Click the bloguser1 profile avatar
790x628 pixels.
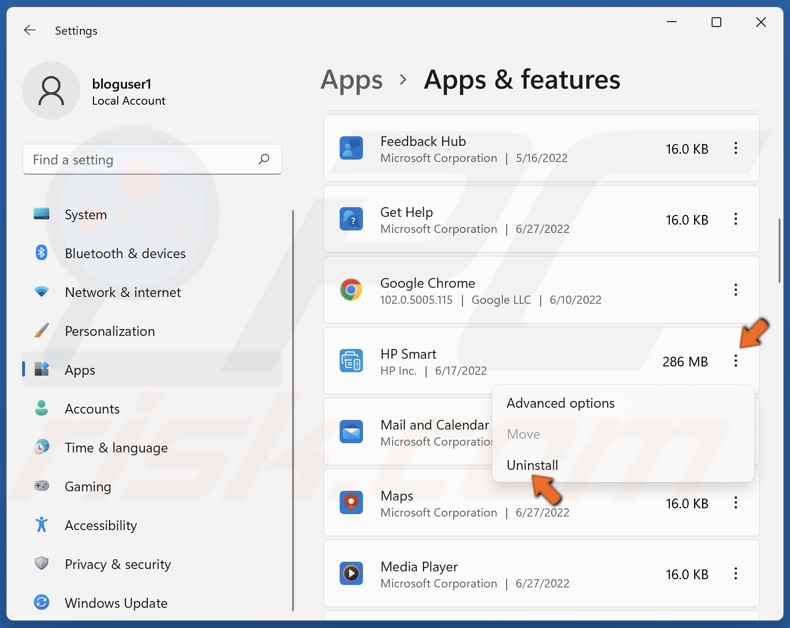pos(51,91)
